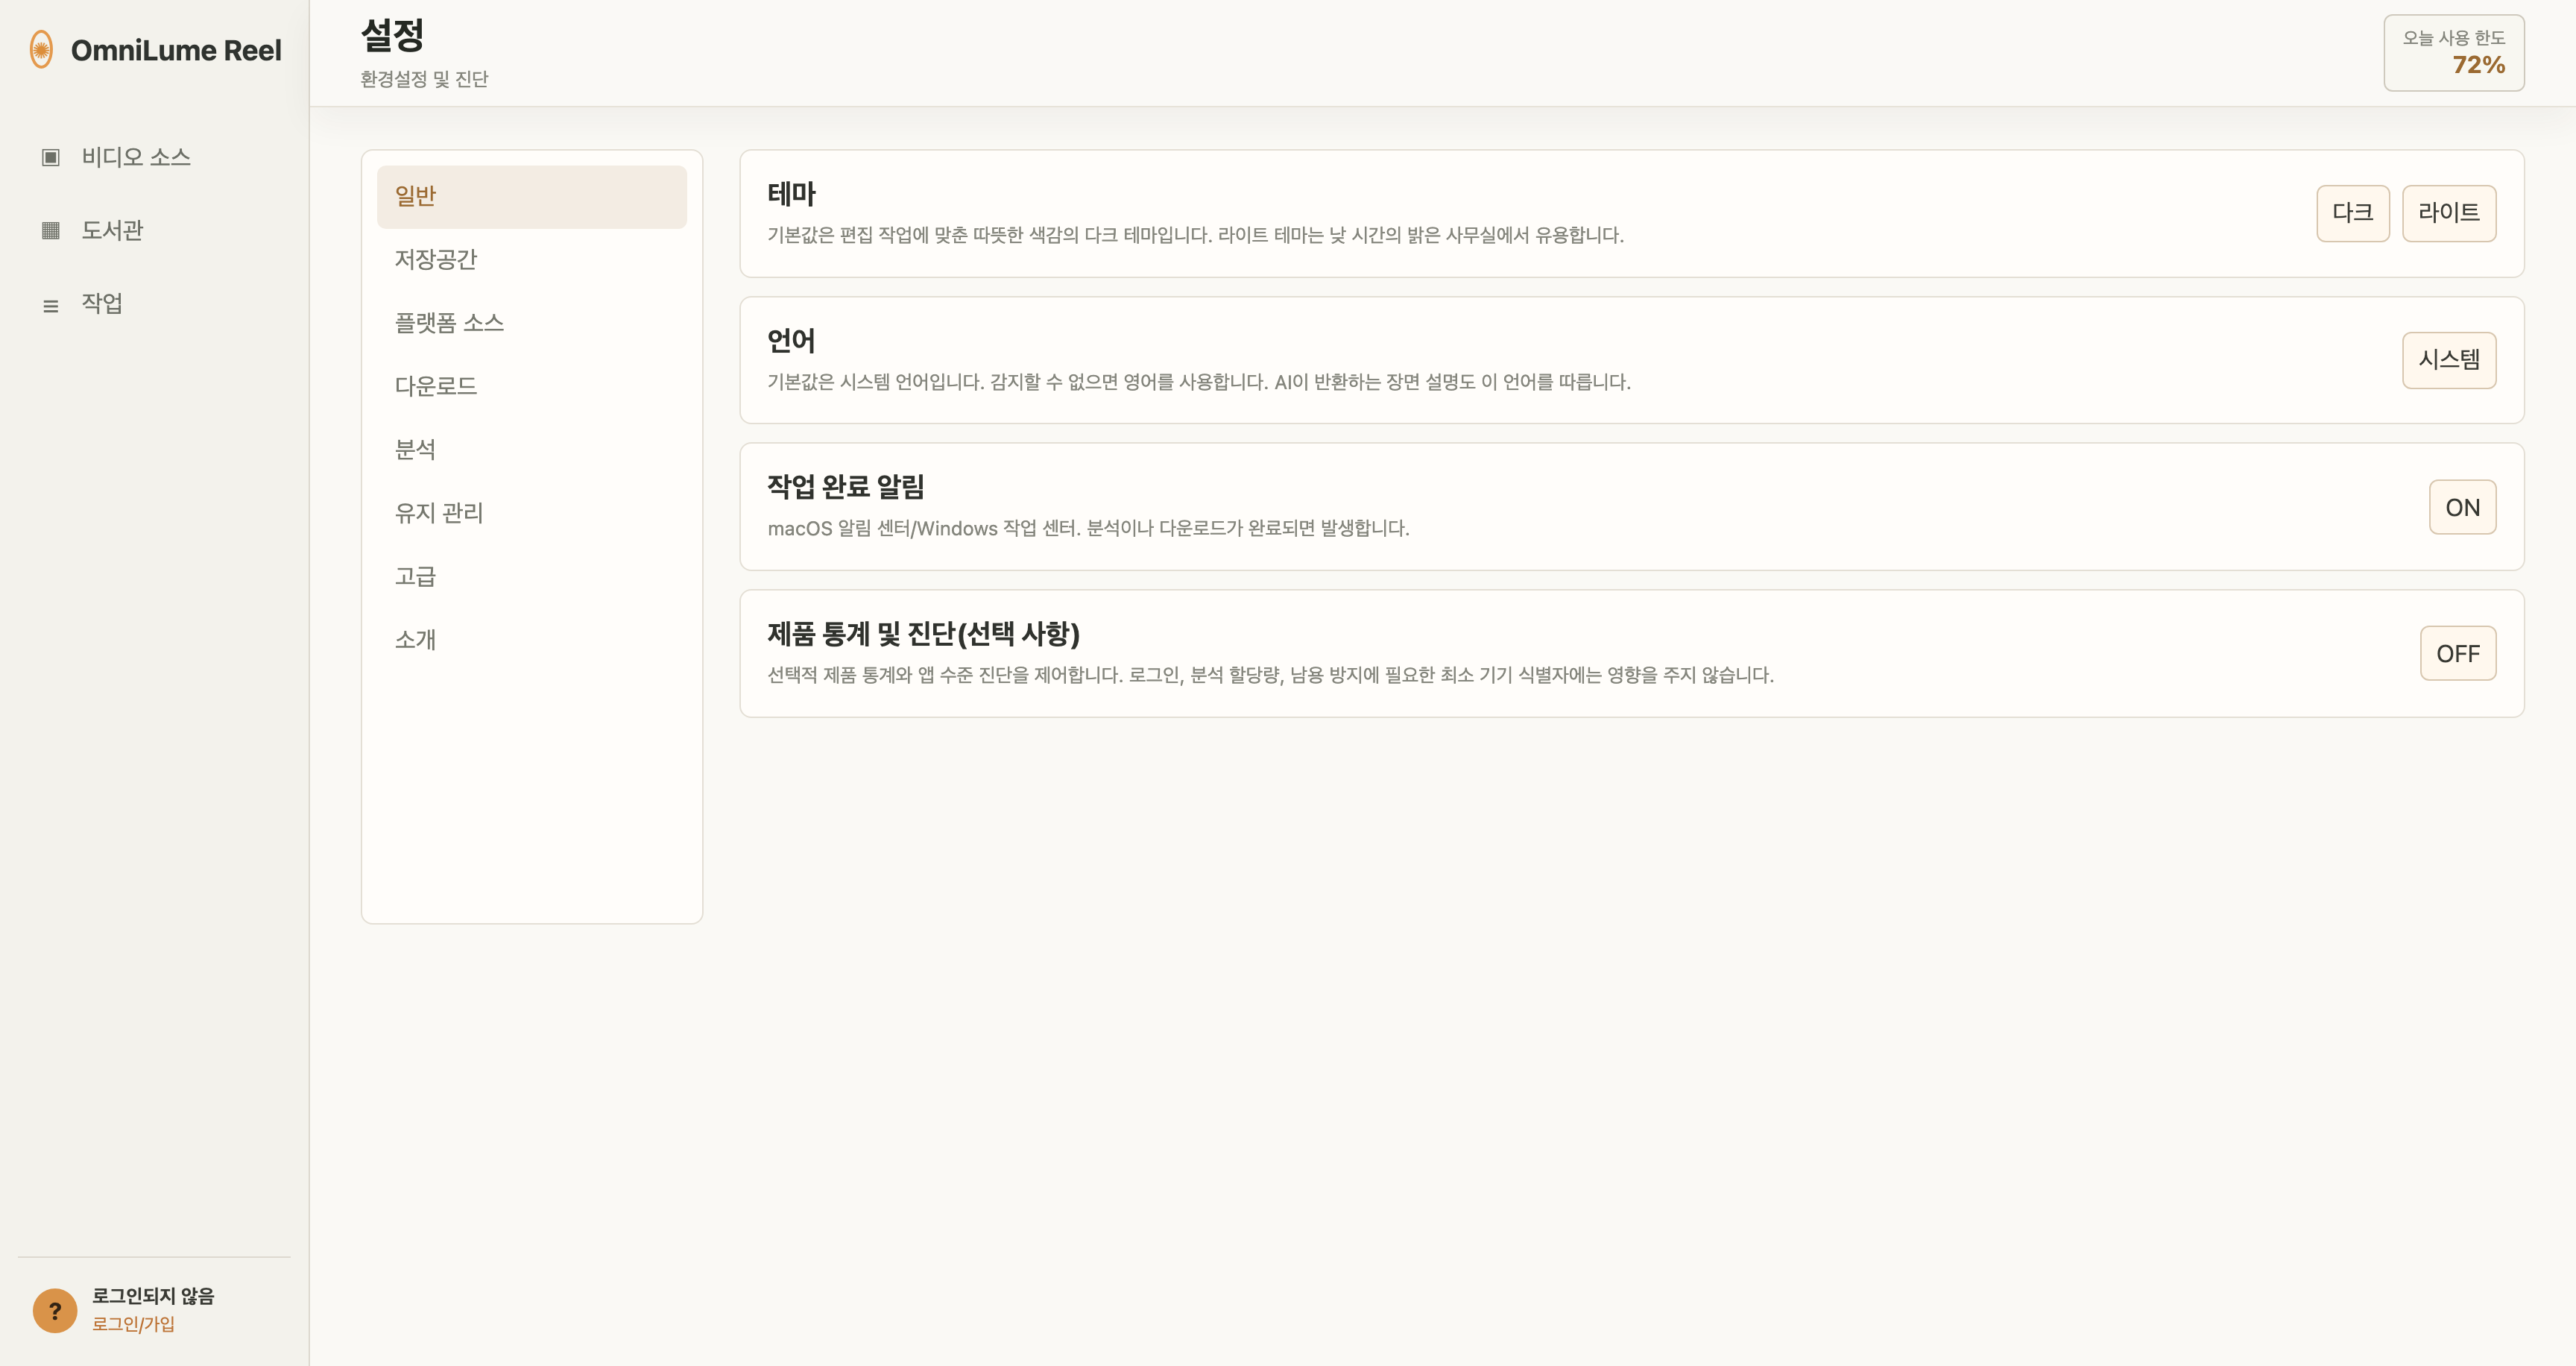This screenshot has width=2576, height=1366.
Task: Click the 비디오 소스 sidebar icon
Action: coord(51,157)
